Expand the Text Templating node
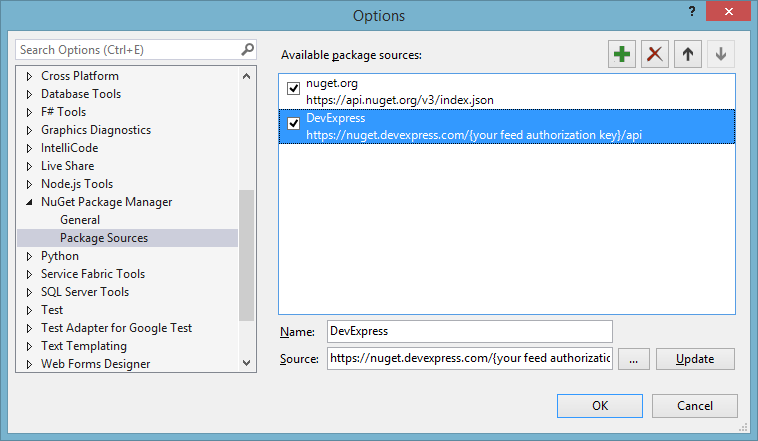This screenshot has height=441, width=758. tap(29, 347)
